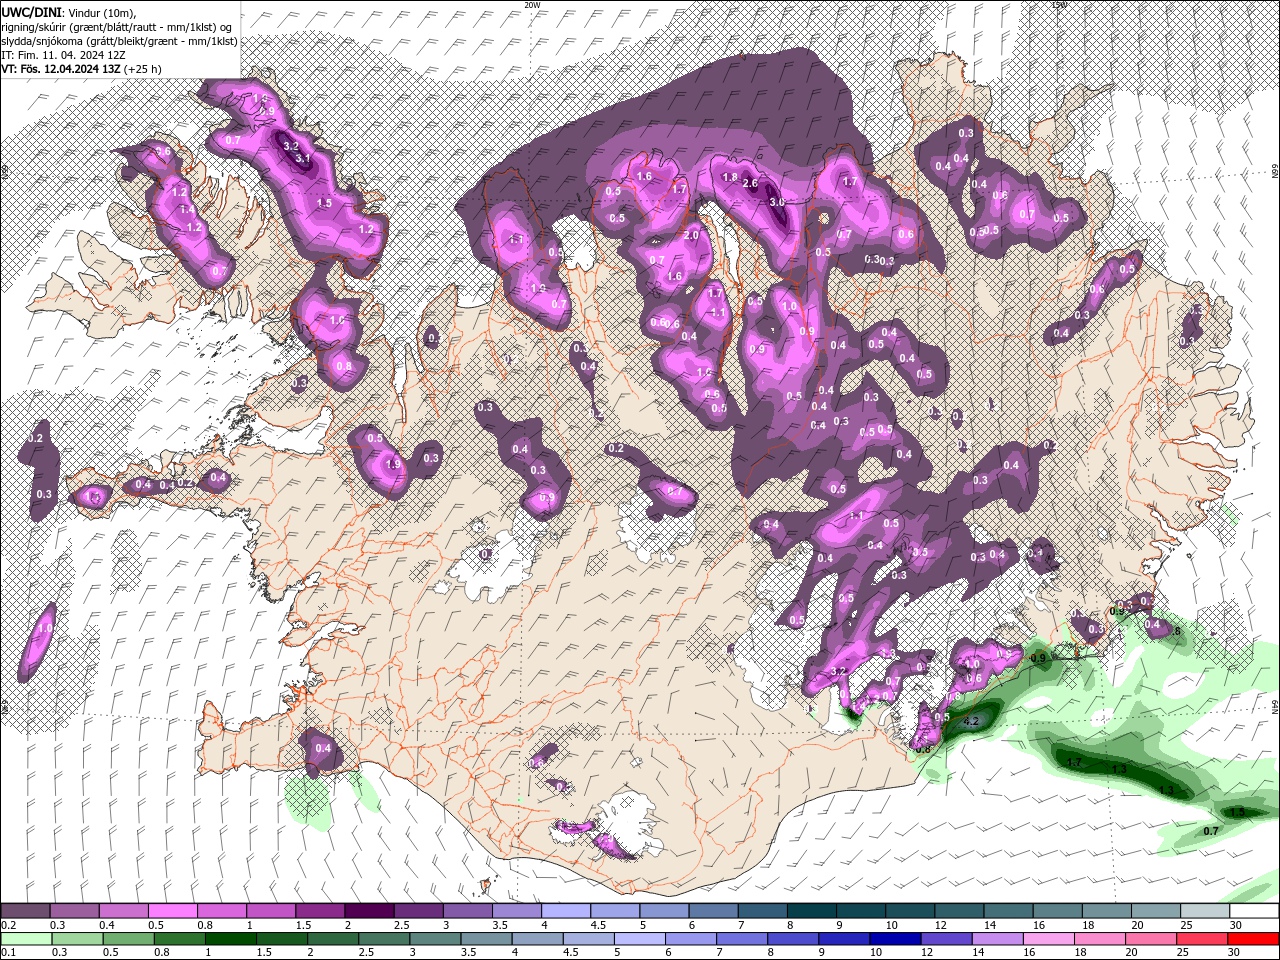Pick the bright pink swatch between 0.5 and 0.8, upper row
Viewport: 1280px width, 960px height.
pyautogui.click(x=172, y=911)
